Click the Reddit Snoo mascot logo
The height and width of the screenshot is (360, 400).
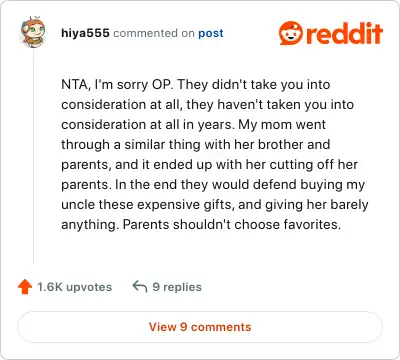tap(291, 33)
